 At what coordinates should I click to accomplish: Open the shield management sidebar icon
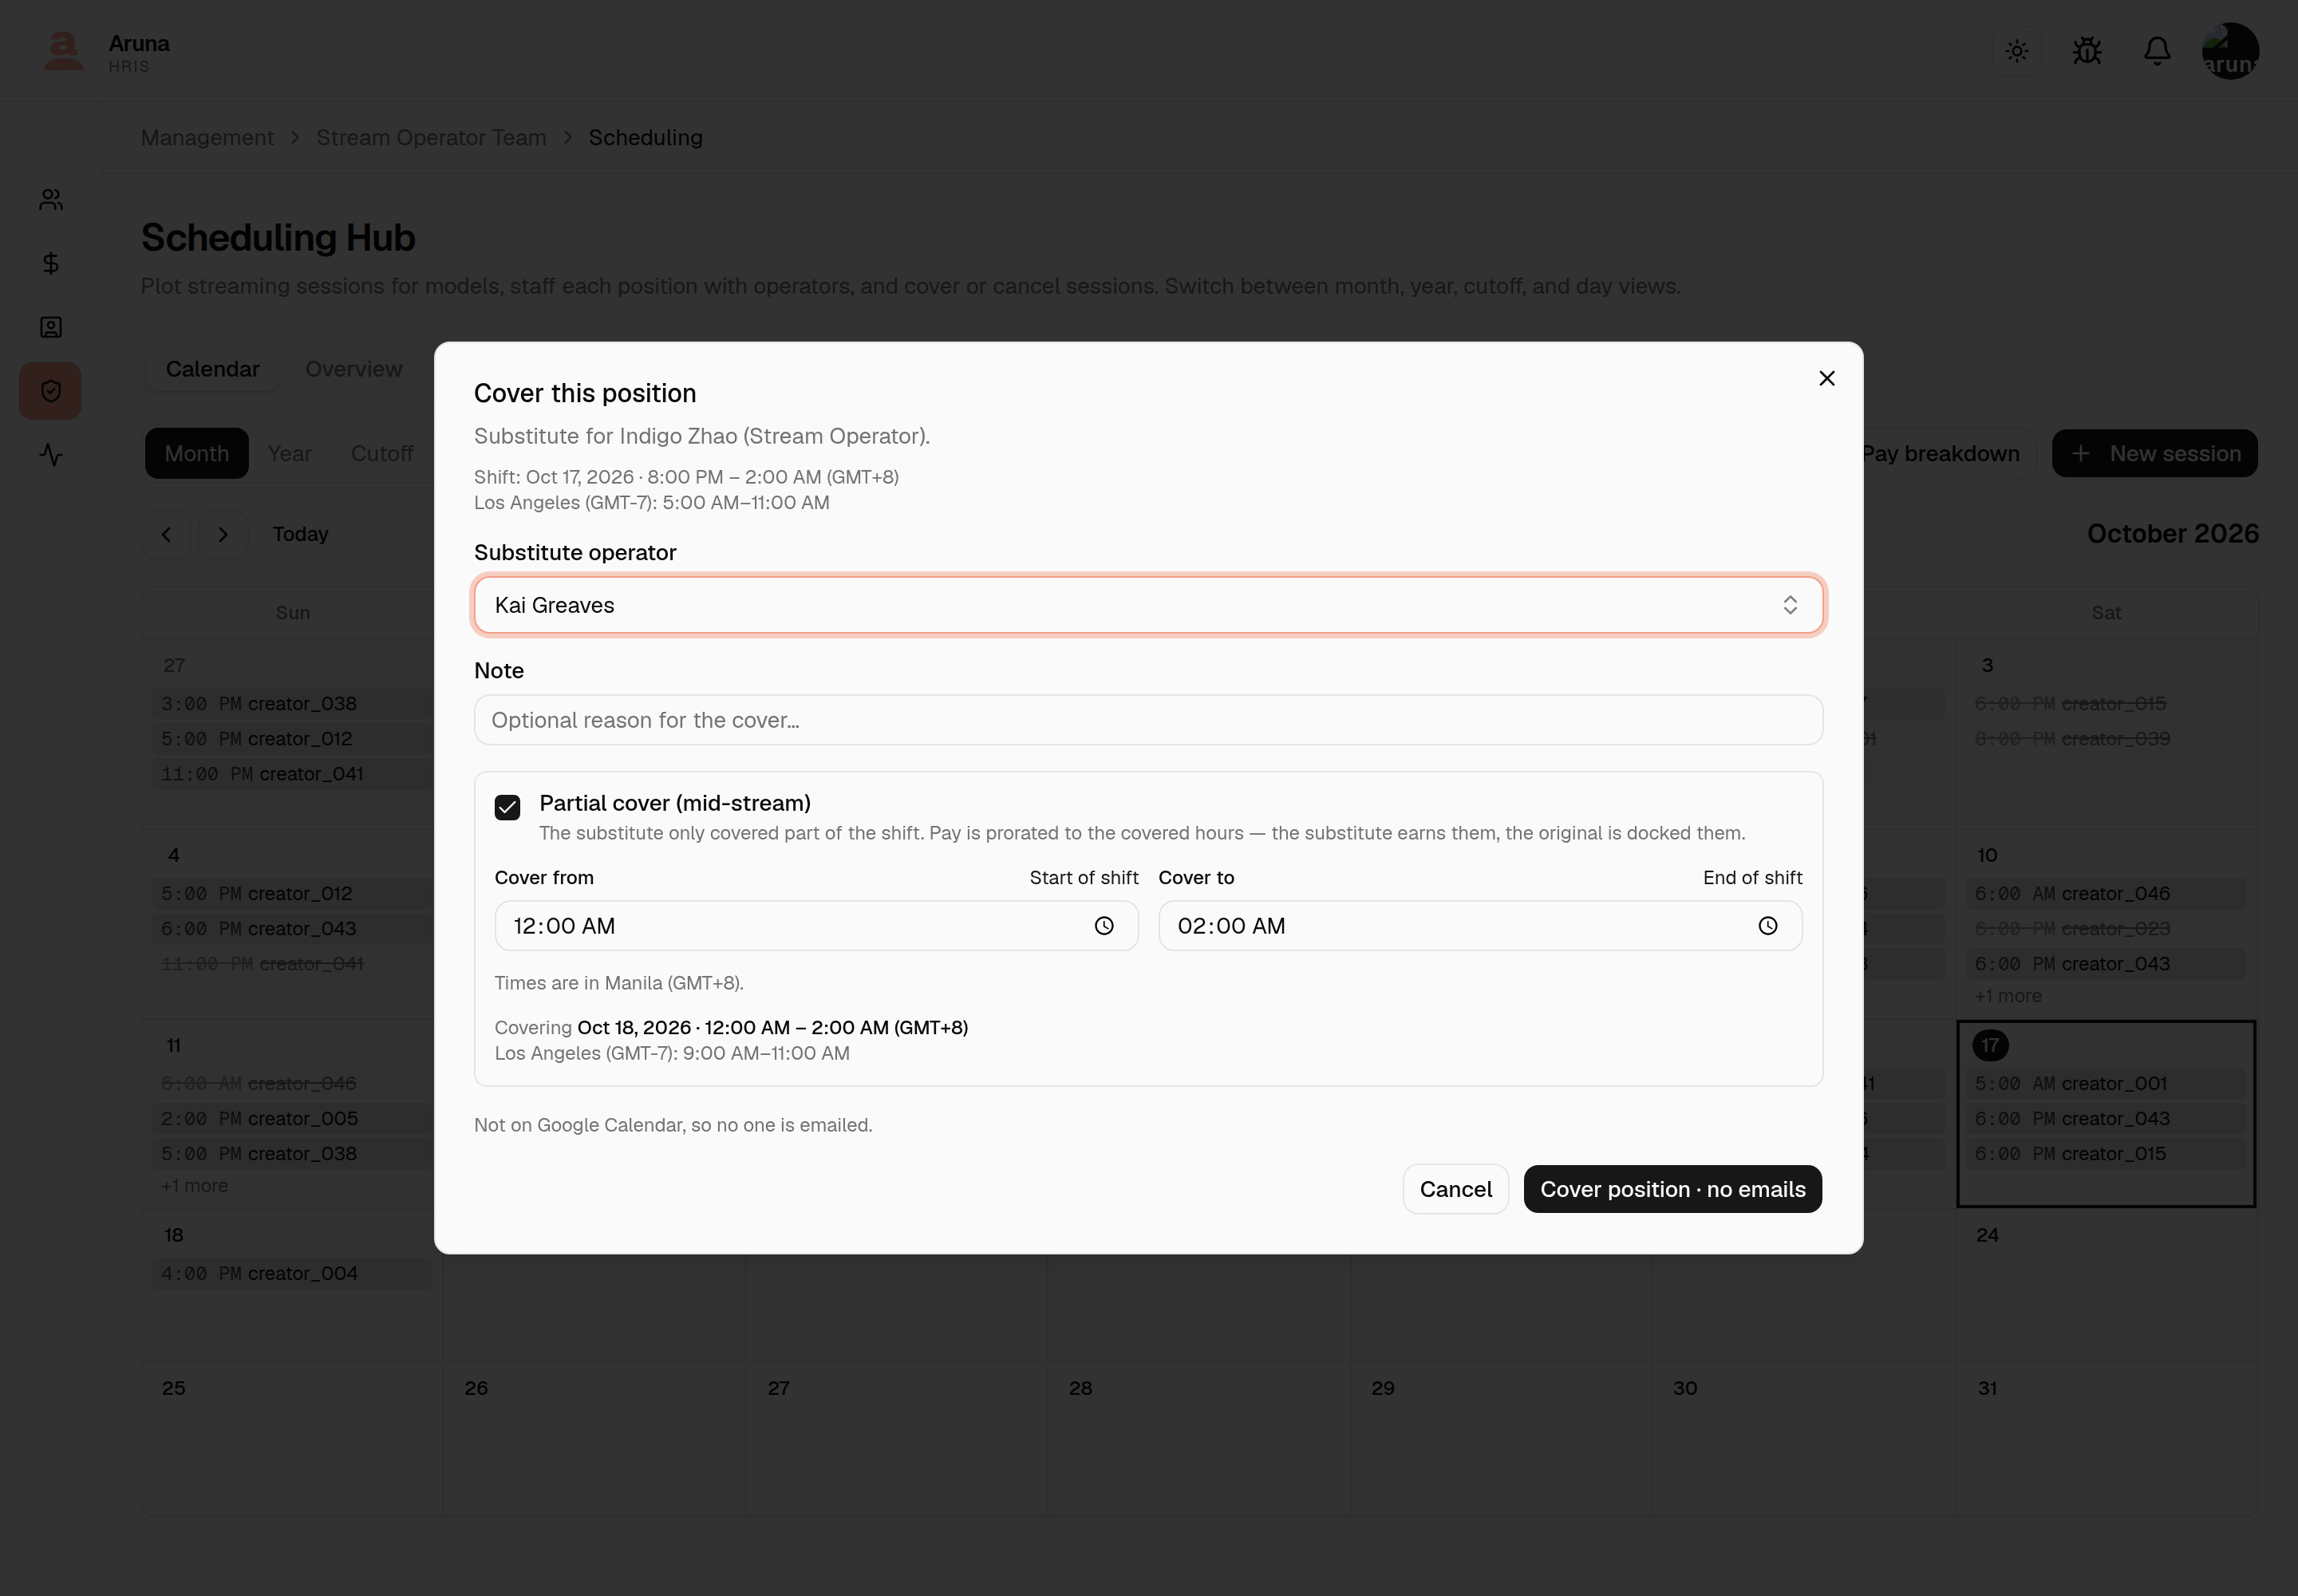coord(51,391)
